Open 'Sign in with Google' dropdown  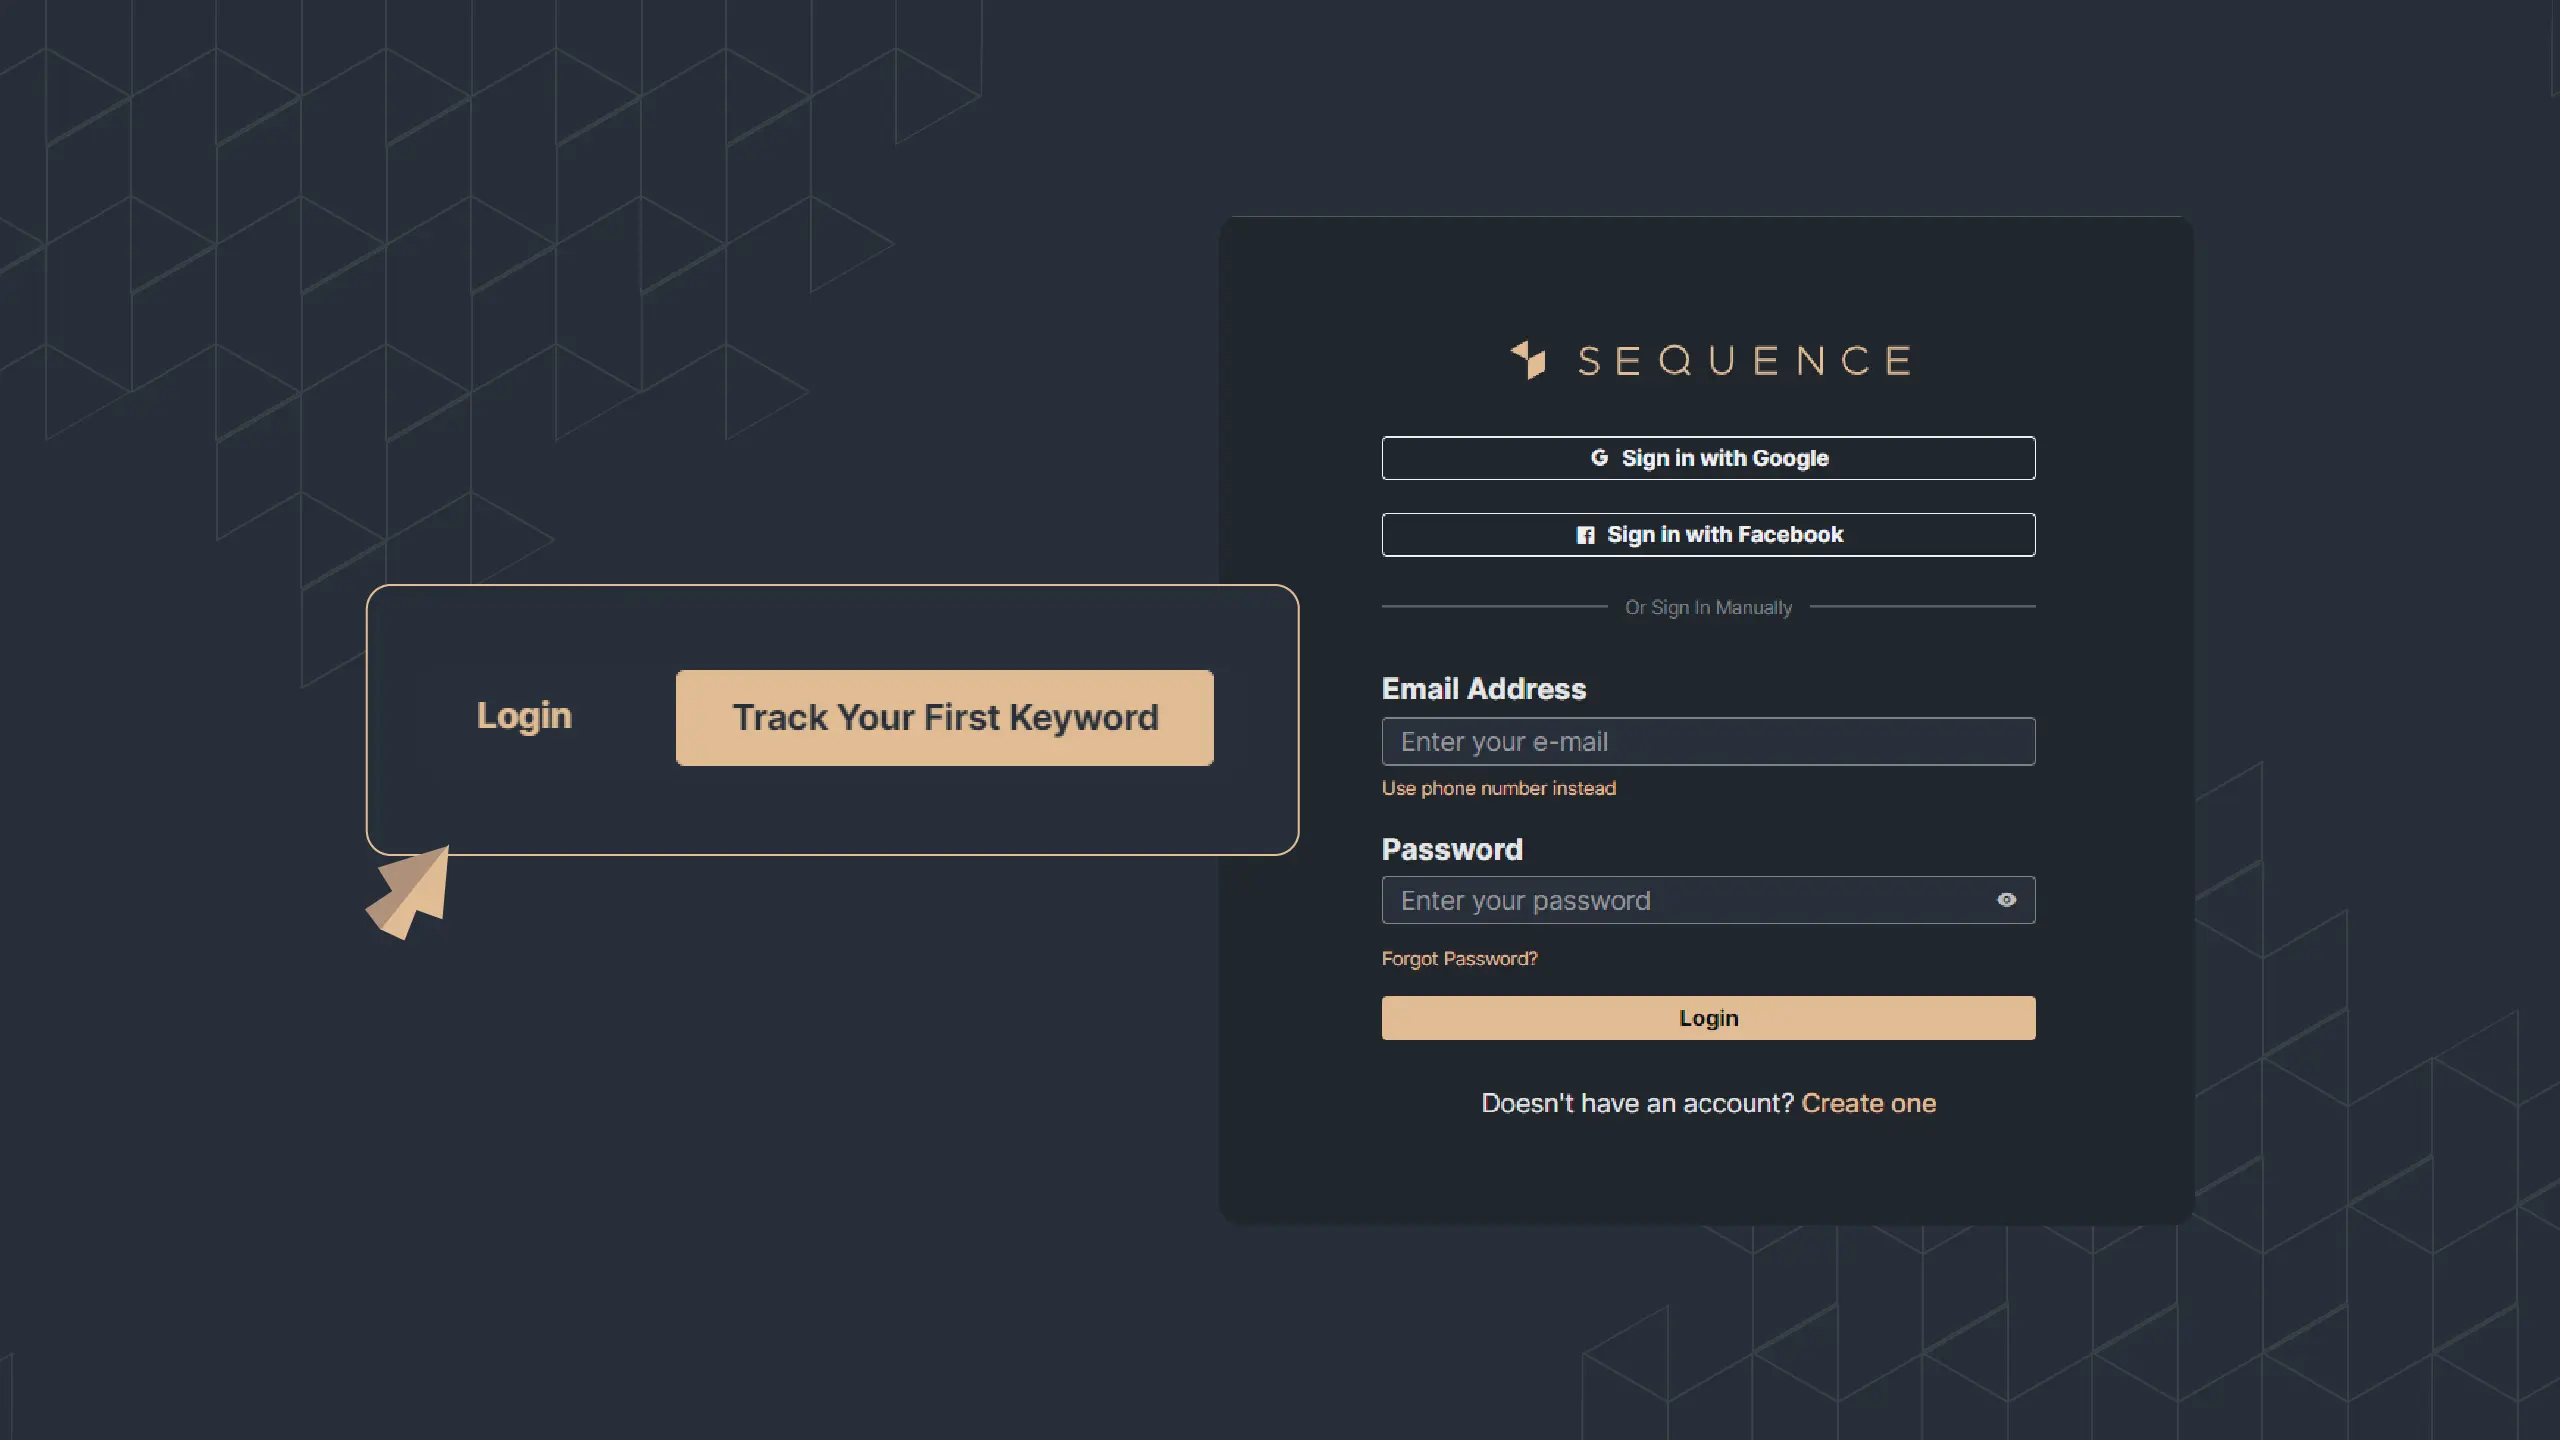(x=1707, y=457)
